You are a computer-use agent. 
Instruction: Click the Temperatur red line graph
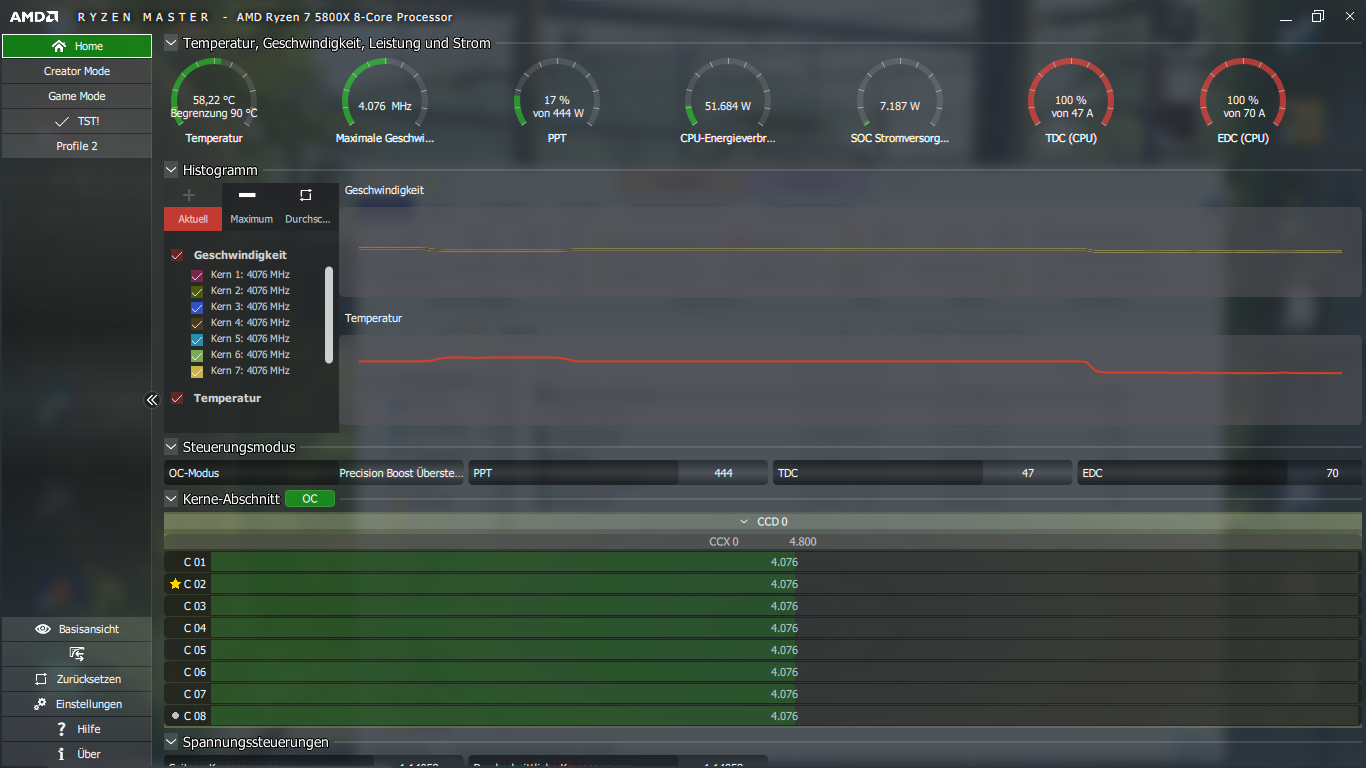coord(850,380)
